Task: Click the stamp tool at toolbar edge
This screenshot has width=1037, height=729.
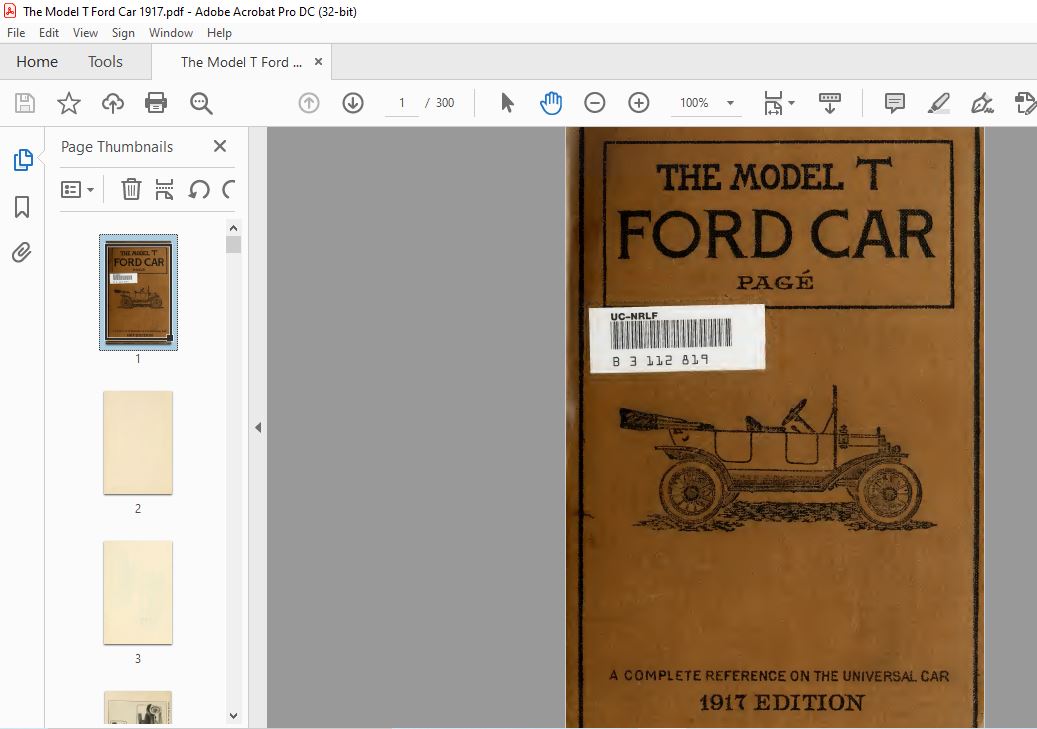Action: pos(1025,103)
